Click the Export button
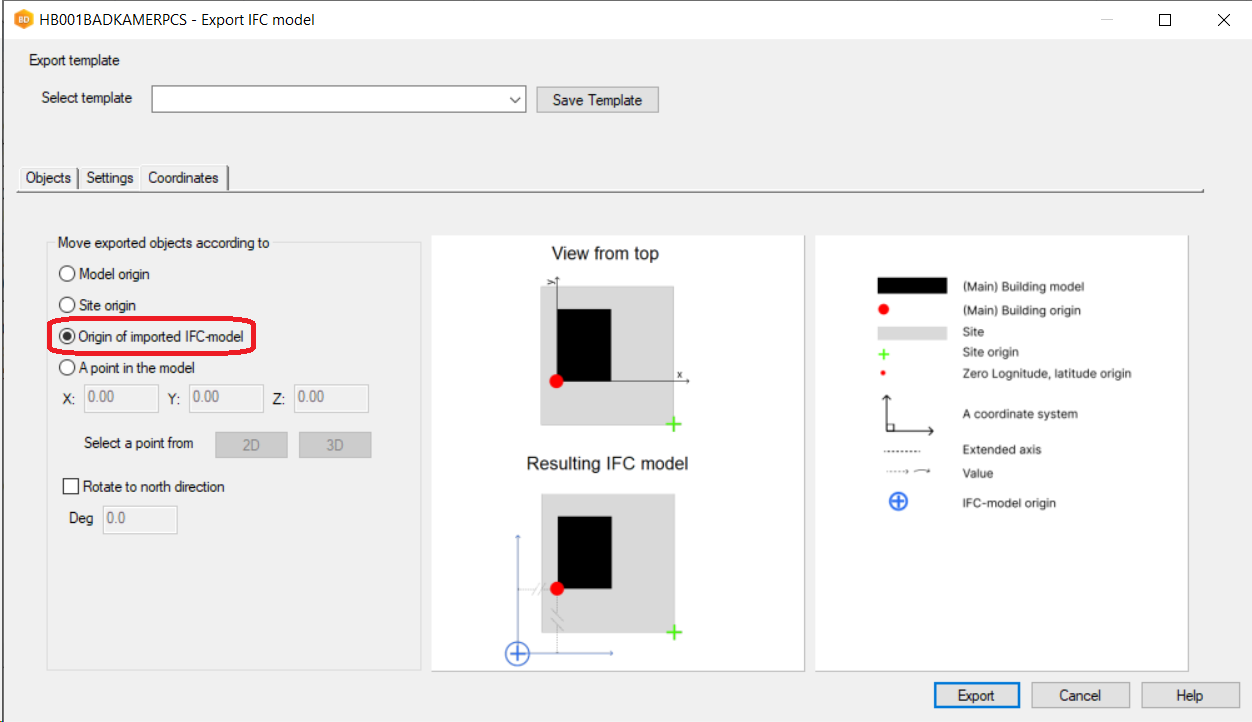The height and width of the screenshot is (722, 1252). point(976,695)
